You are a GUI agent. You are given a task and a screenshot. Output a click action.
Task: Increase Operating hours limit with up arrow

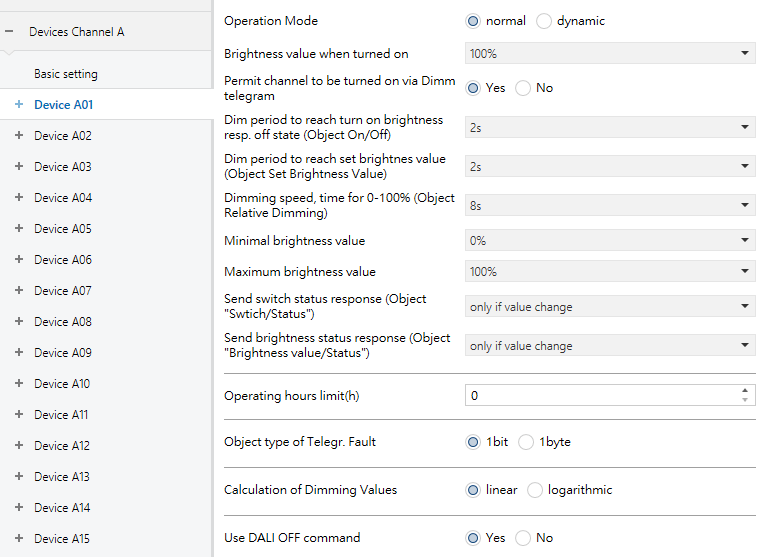(745, 390)
